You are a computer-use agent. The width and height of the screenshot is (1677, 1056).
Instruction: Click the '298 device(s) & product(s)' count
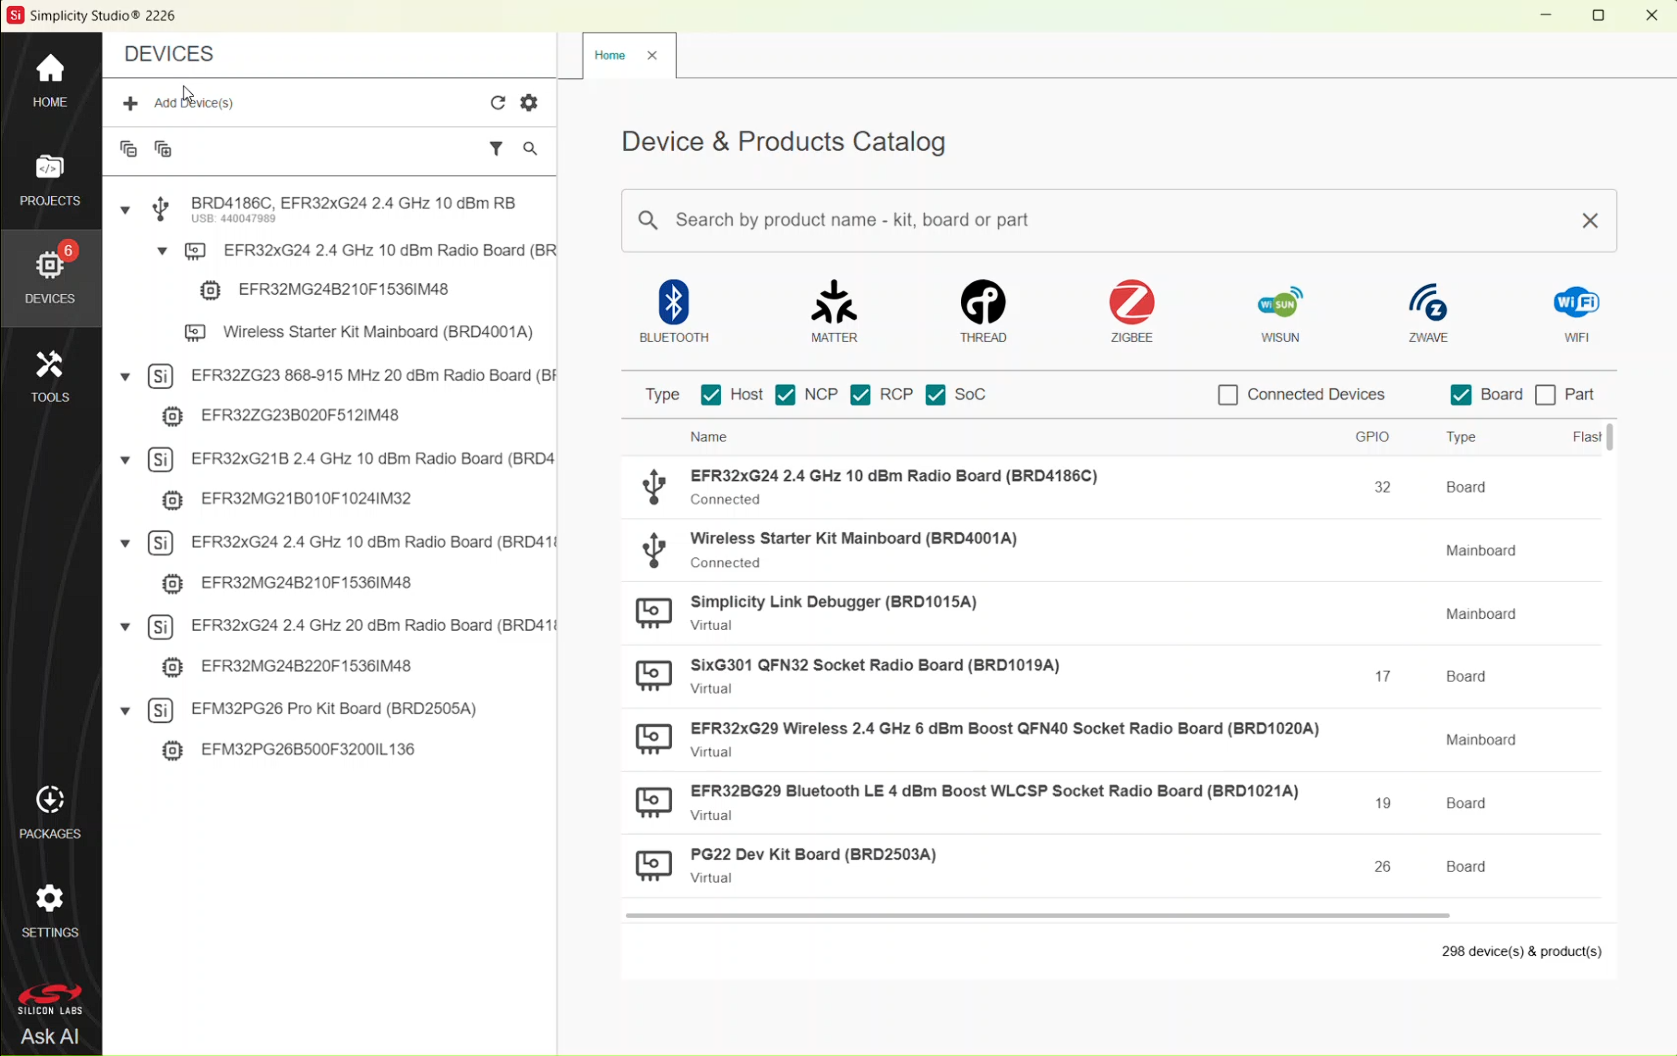click(1521, 951)
